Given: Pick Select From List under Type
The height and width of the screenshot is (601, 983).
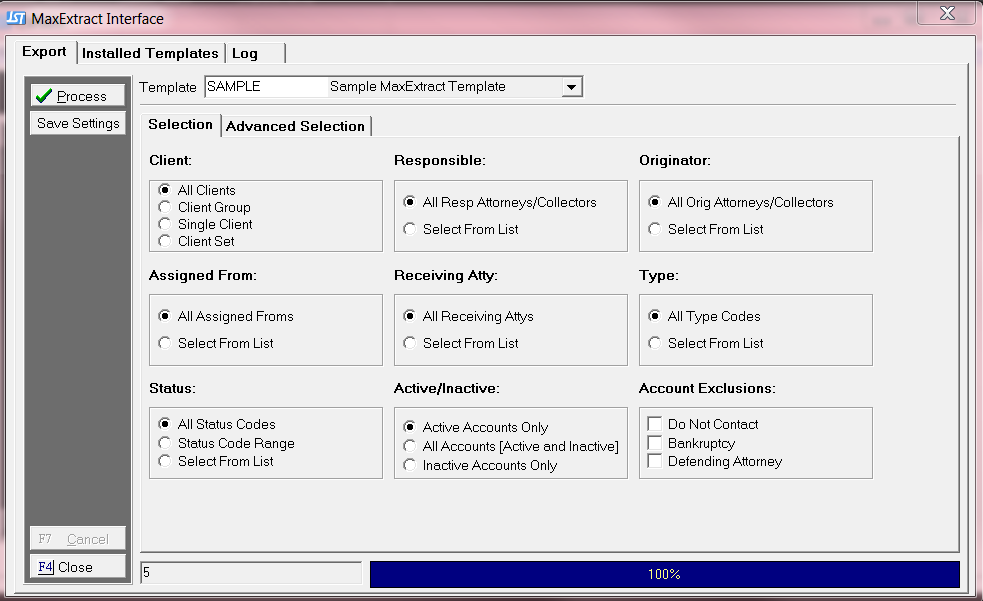Looking at the screenshot, I should point(655,343).
